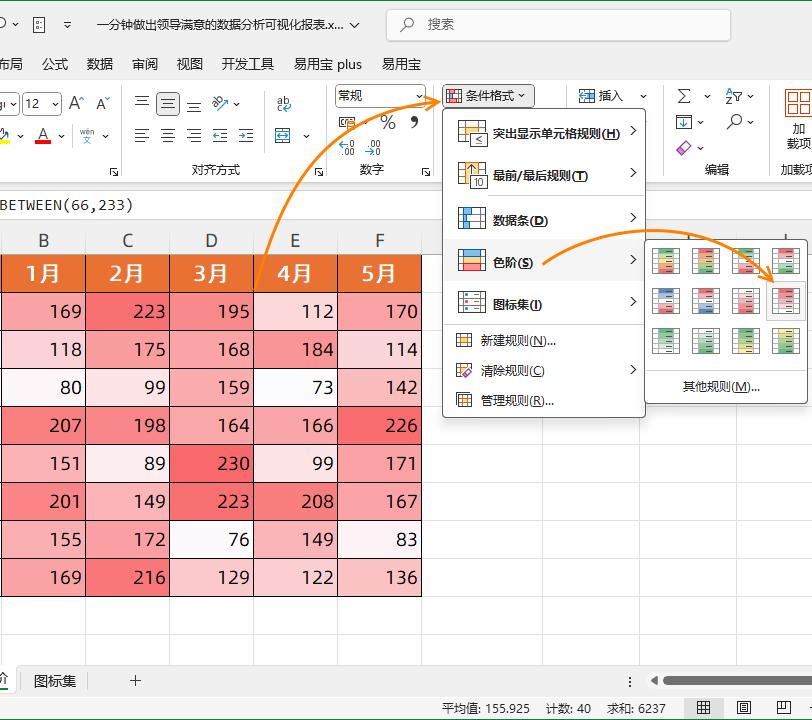This screenshot has height=720, width=812.
Task: Switch to the 图标集 sheet tab
Action: [x=55, y=681]
